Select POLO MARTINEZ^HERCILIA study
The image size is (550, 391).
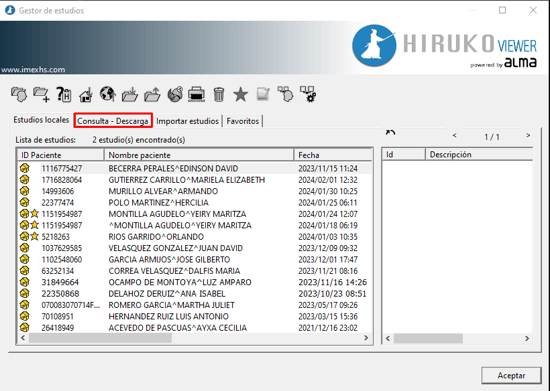pos(195,202)
